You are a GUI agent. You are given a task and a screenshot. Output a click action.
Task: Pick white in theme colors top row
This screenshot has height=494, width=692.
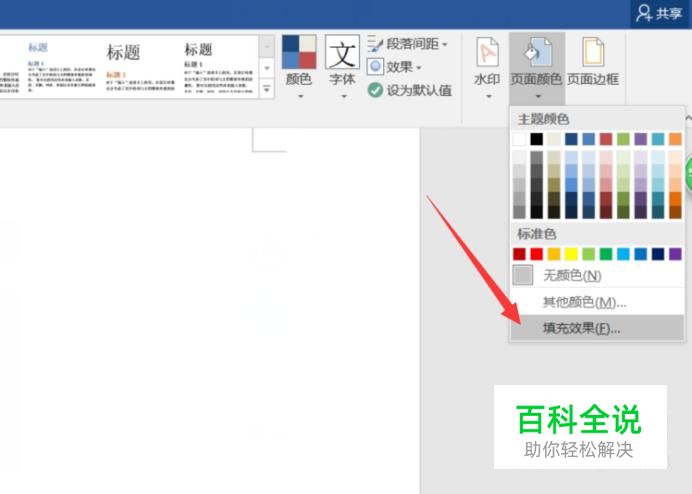pyautogui.click(x=519, y=140)
